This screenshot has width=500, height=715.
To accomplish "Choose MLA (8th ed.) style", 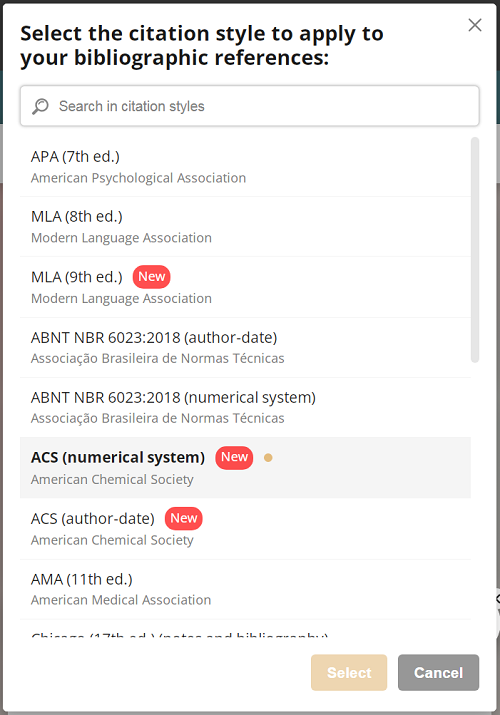I will pos(245,227).
